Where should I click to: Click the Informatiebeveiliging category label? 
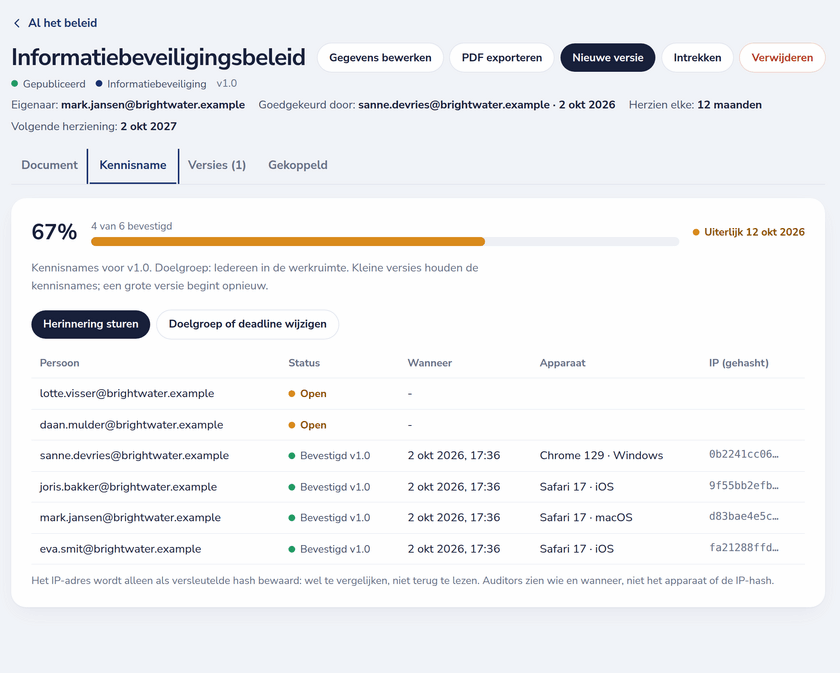151,84
